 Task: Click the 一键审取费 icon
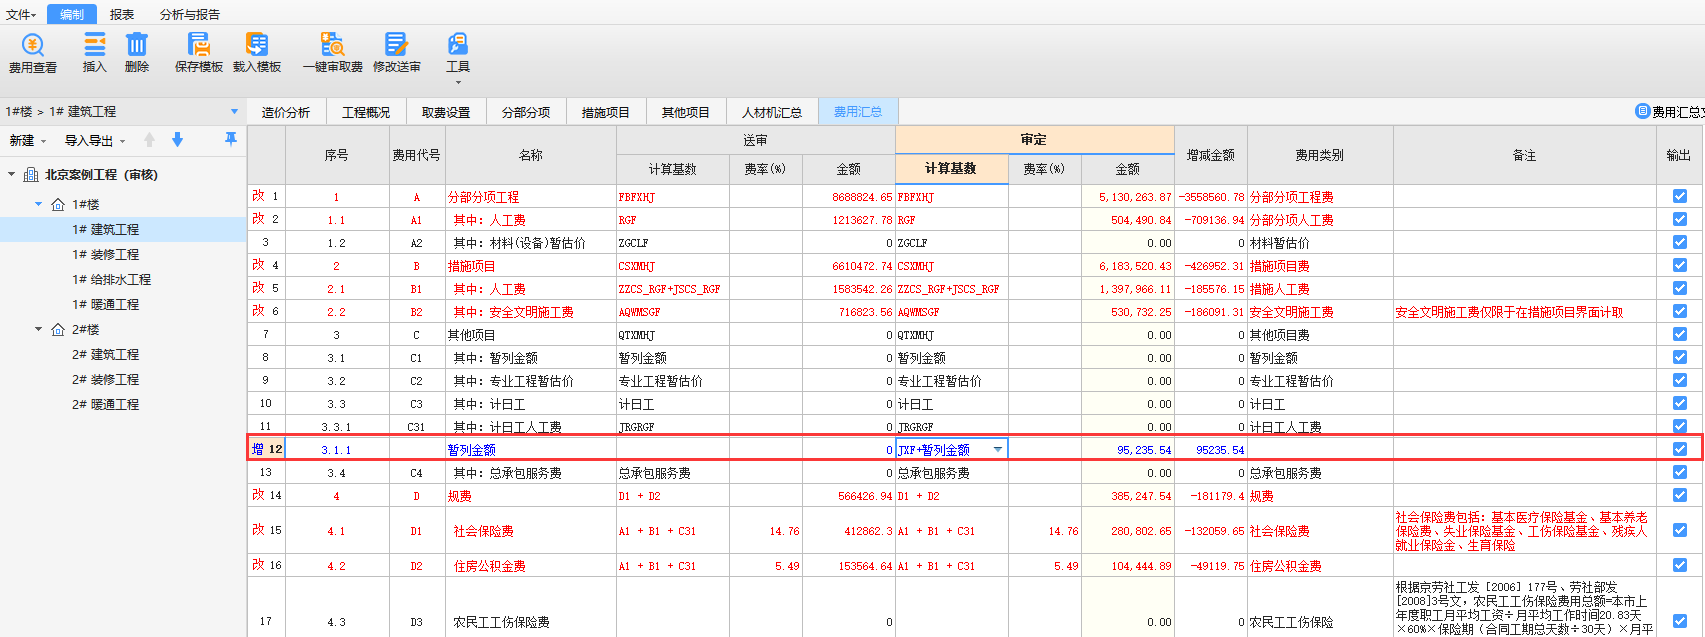tap(332, 45)
